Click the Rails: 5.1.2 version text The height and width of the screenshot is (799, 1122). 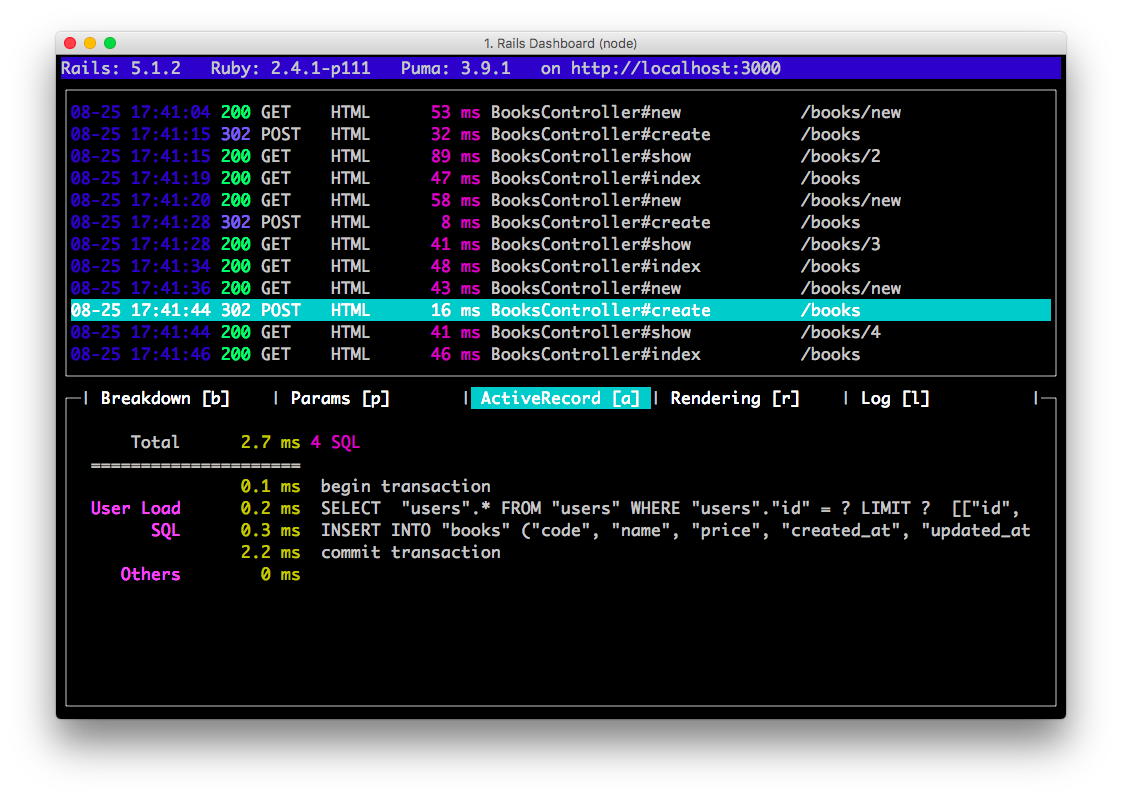click(x=121, y=69)
